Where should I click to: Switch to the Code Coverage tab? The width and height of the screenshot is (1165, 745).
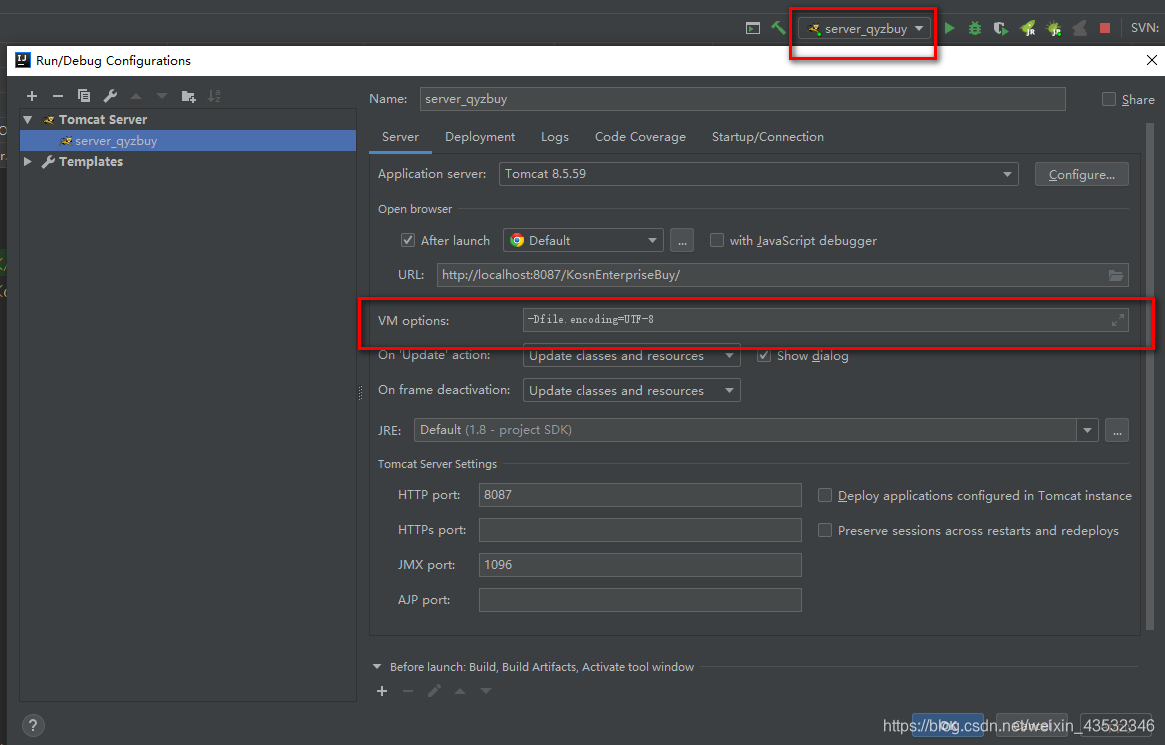coord(640,137)
